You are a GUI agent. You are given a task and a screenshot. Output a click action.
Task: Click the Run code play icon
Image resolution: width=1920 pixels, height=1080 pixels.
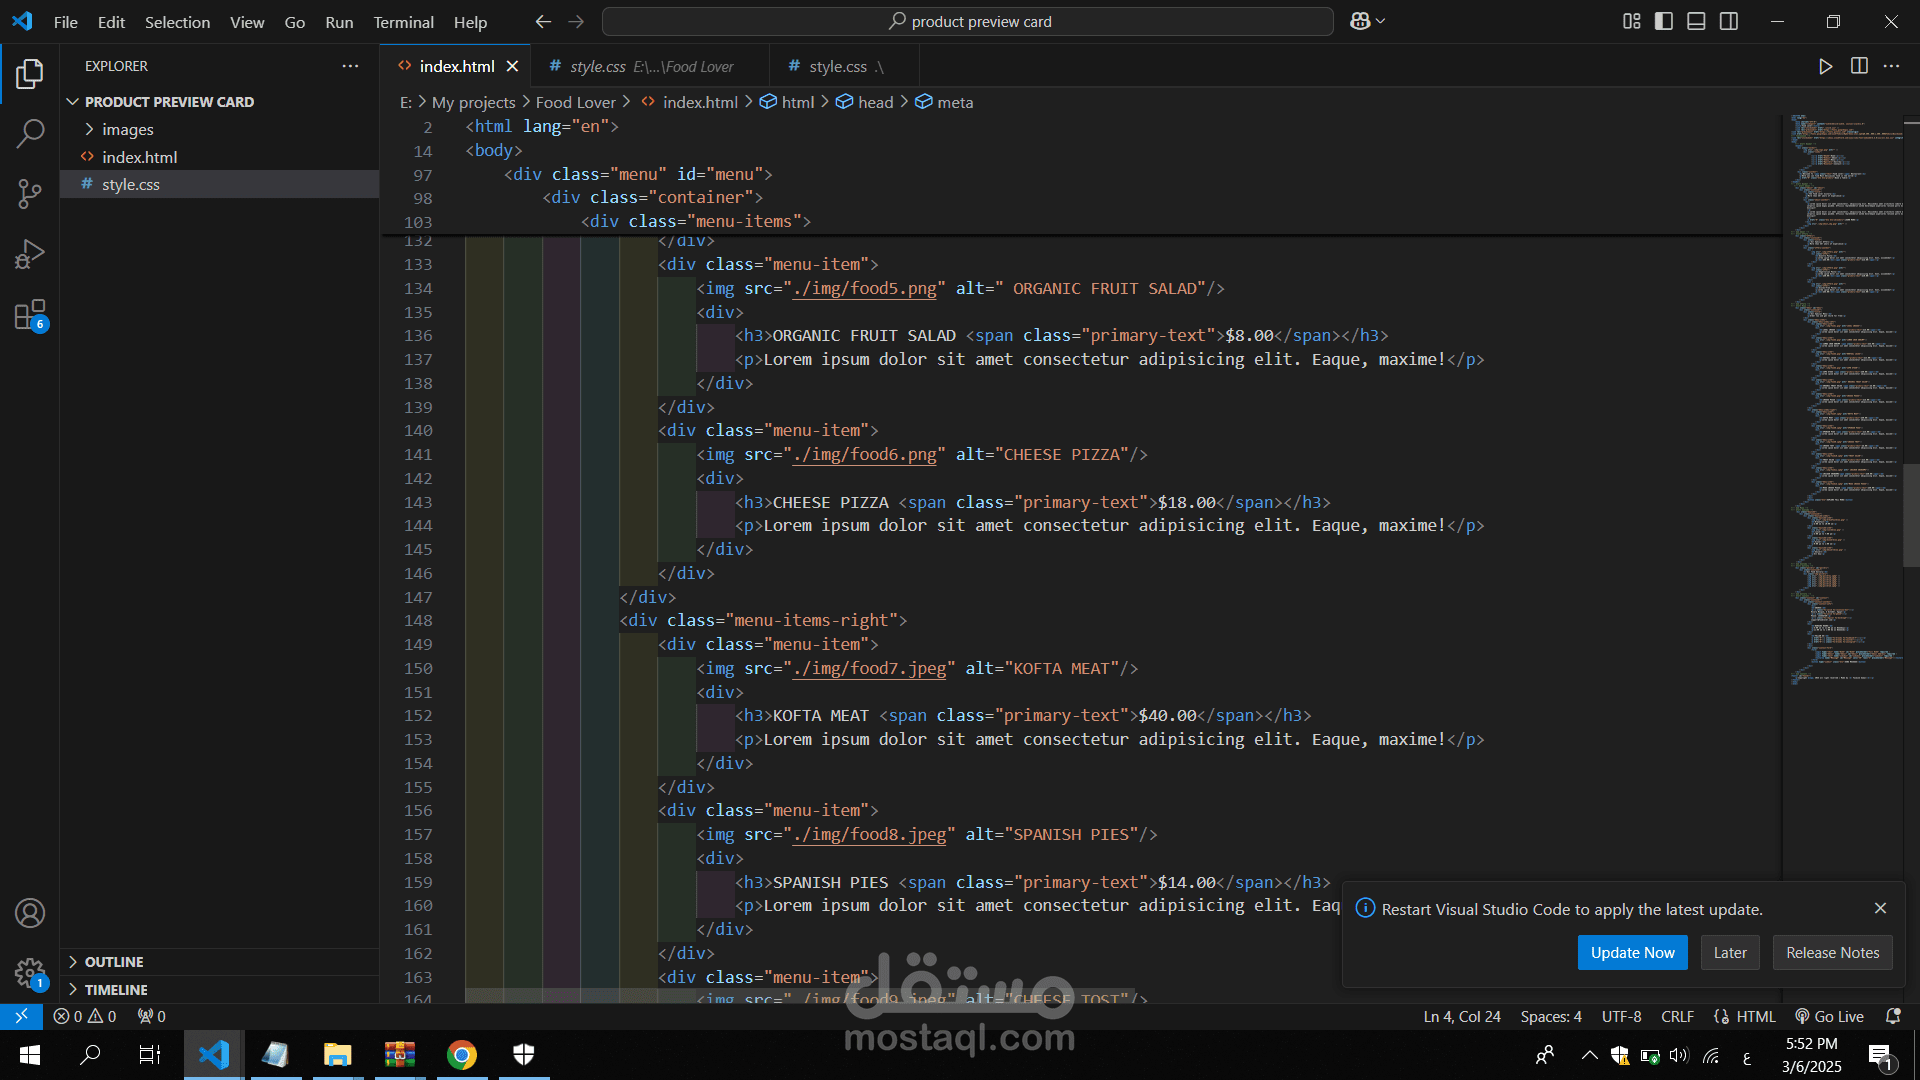1825,66
